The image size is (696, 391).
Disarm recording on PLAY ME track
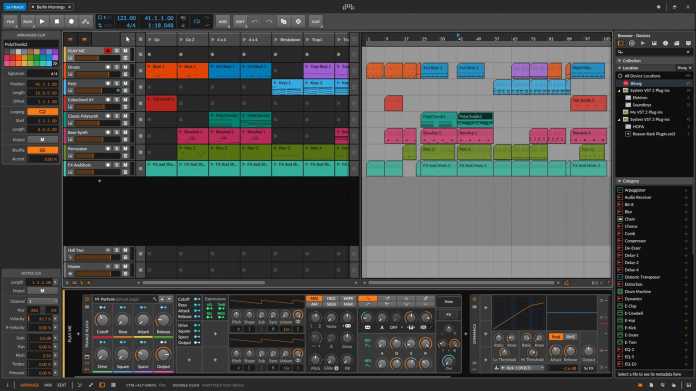pyautogui.click(x=108, y=51)
